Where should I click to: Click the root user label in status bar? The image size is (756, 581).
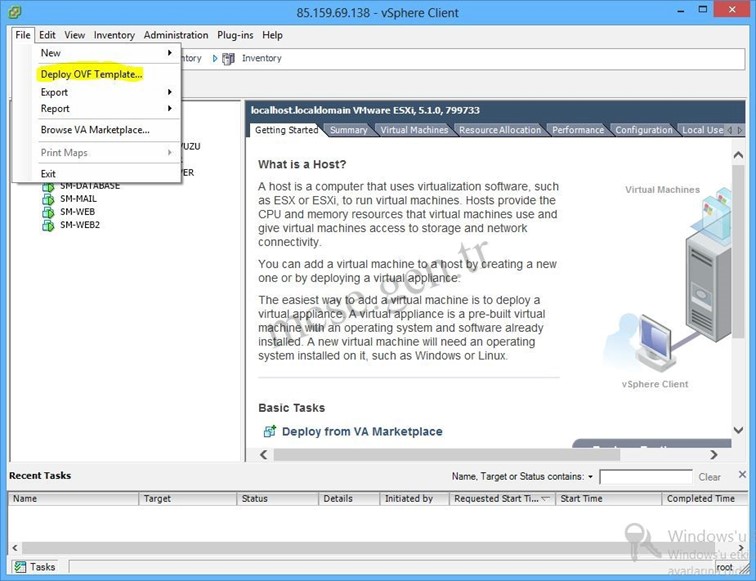tap(724, 567)
